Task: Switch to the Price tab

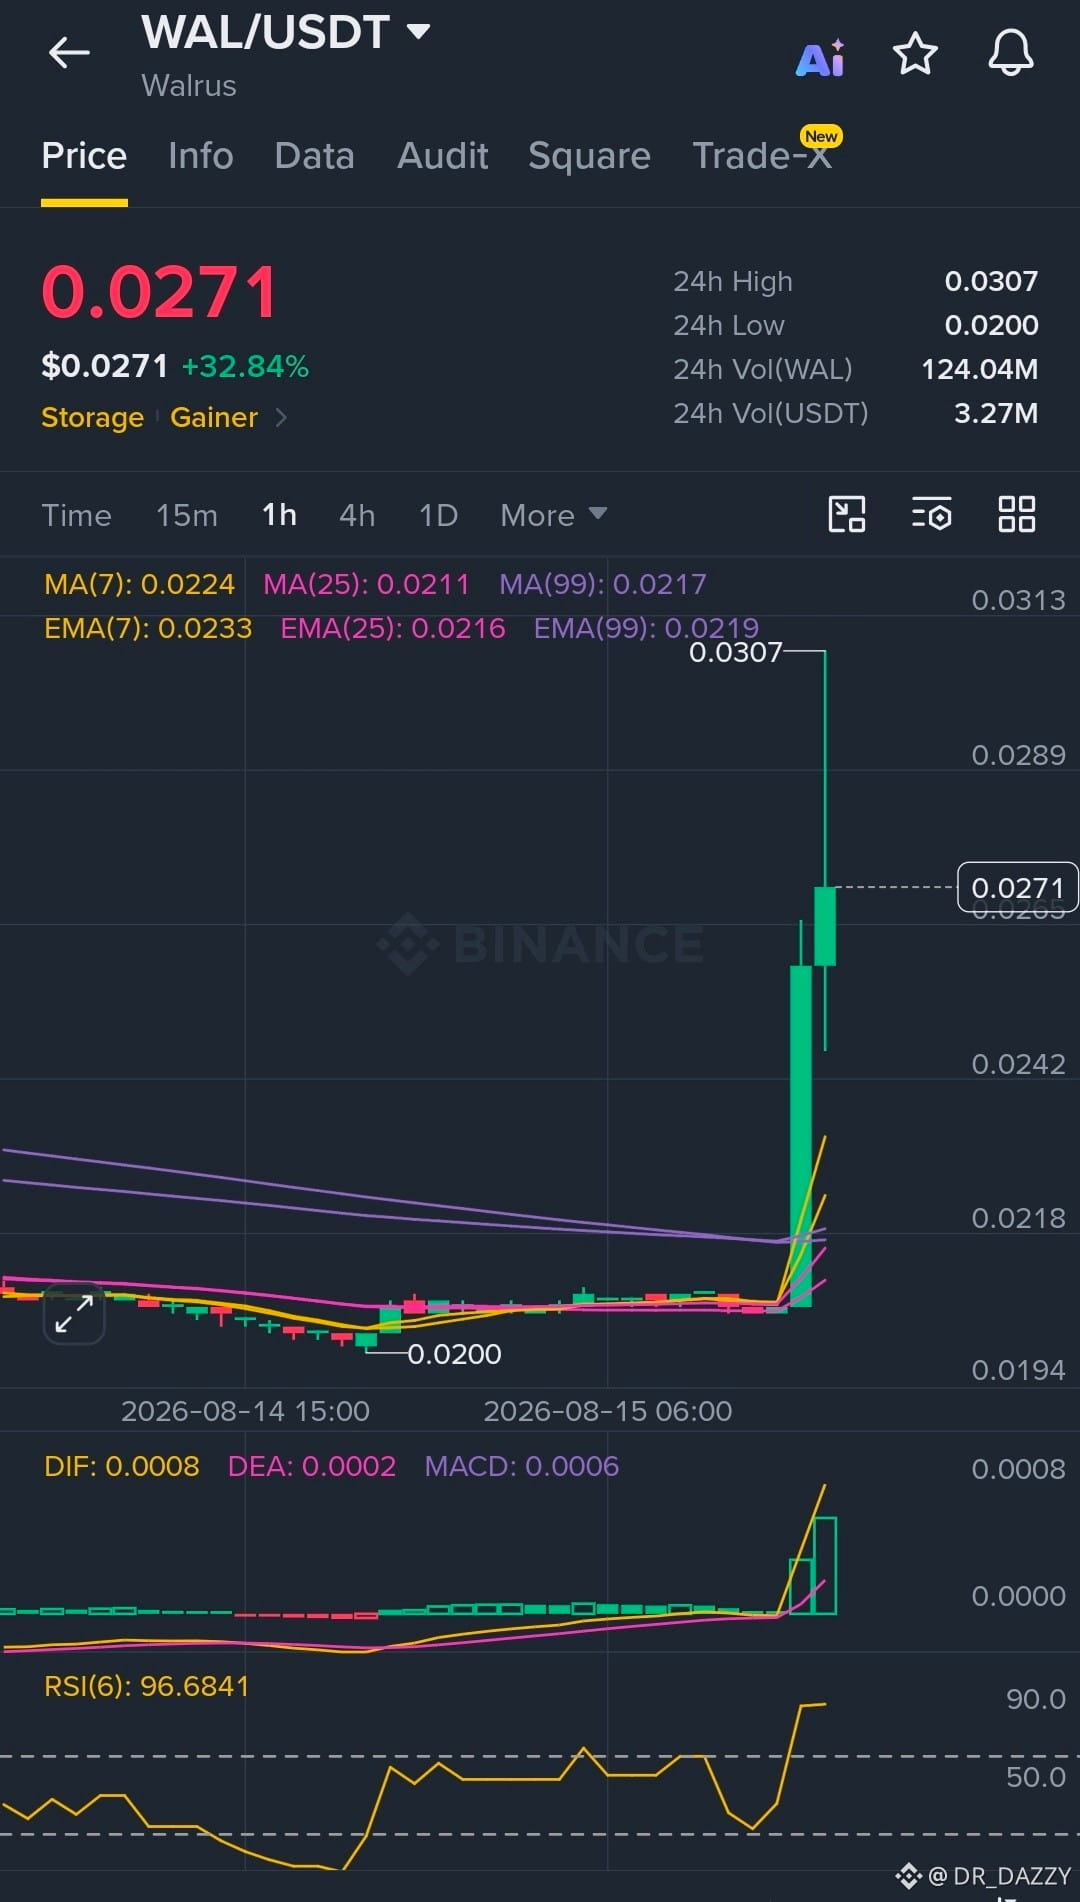Action: (84, 156)
